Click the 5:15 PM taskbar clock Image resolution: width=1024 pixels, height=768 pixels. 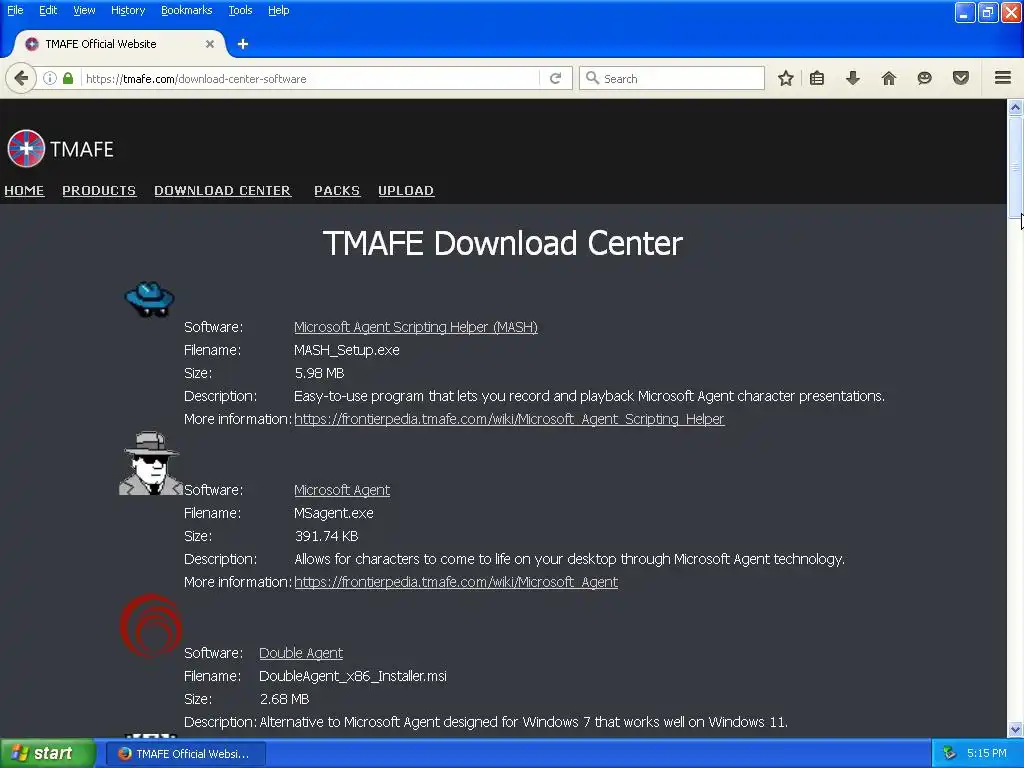[987, 753]
